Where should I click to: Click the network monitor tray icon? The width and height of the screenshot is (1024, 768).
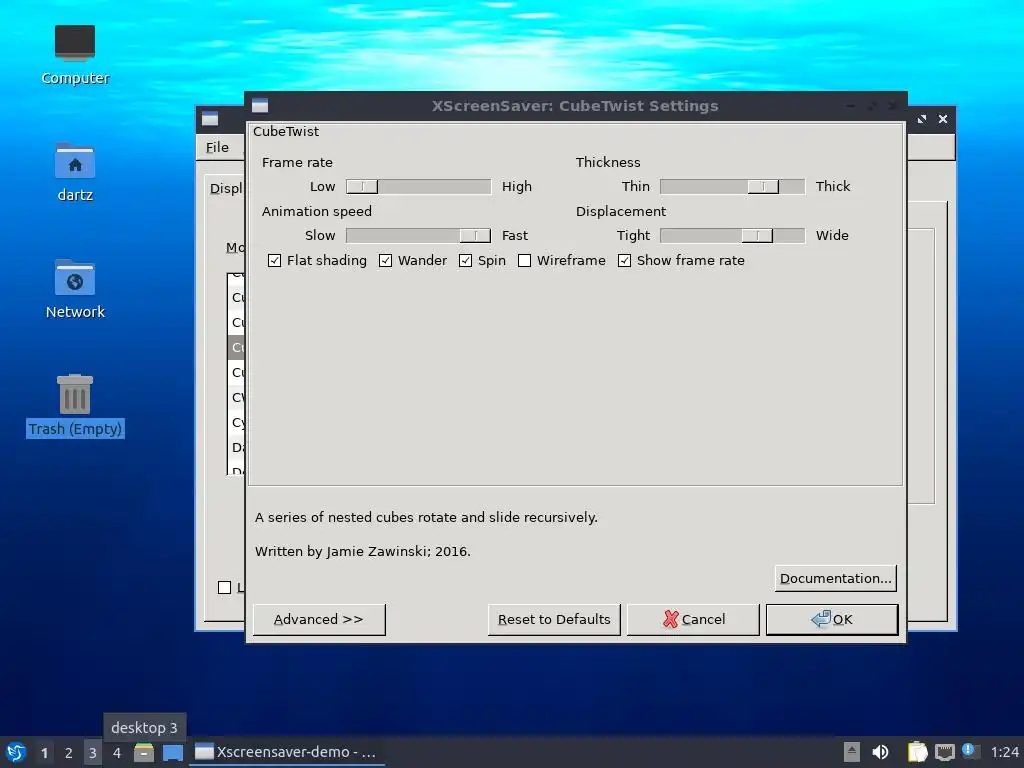[x=944, y=752]
